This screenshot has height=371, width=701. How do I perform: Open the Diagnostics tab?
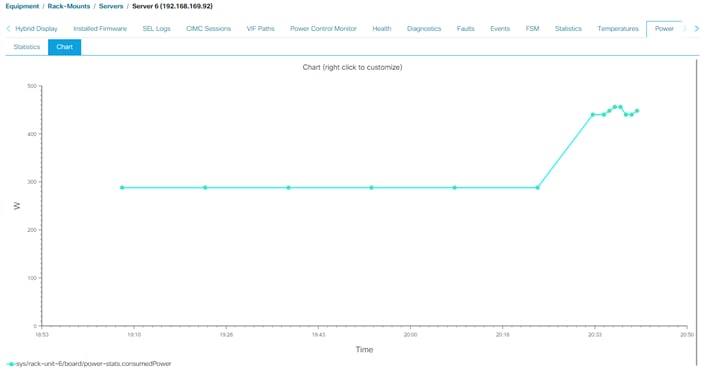424,29
